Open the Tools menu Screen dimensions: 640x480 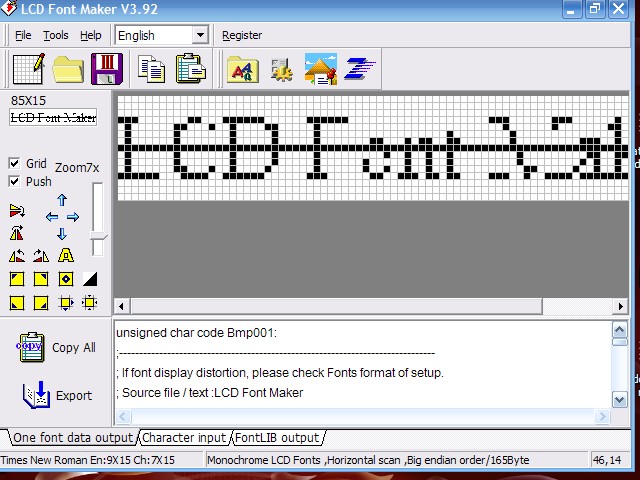pyautogui.click(x=56, y=36)
